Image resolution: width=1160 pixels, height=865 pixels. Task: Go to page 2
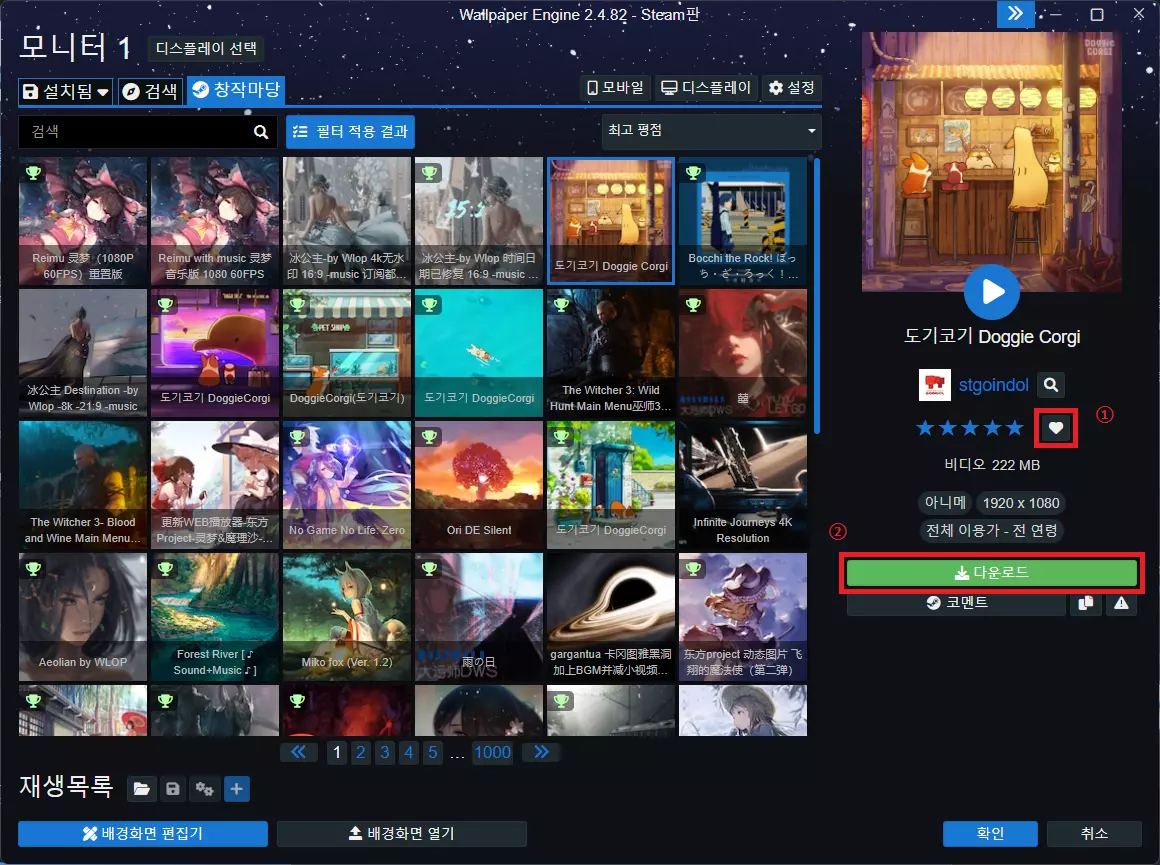tap(360, 752)
